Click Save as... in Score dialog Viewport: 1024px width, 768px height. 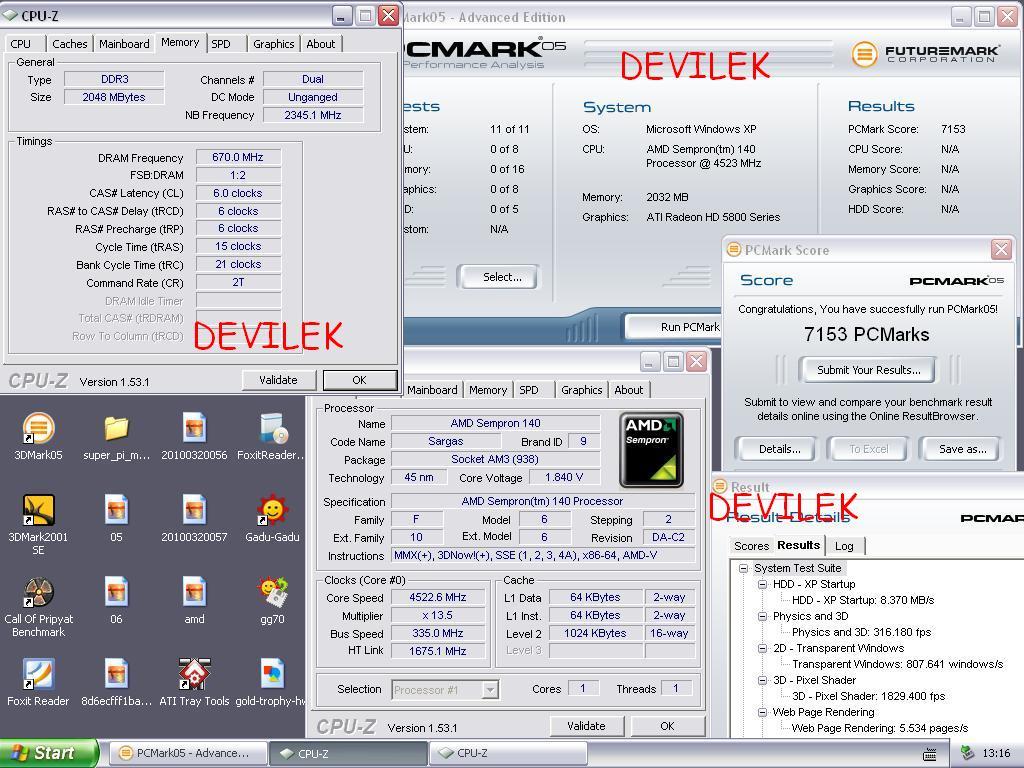[x=962, y=449]
